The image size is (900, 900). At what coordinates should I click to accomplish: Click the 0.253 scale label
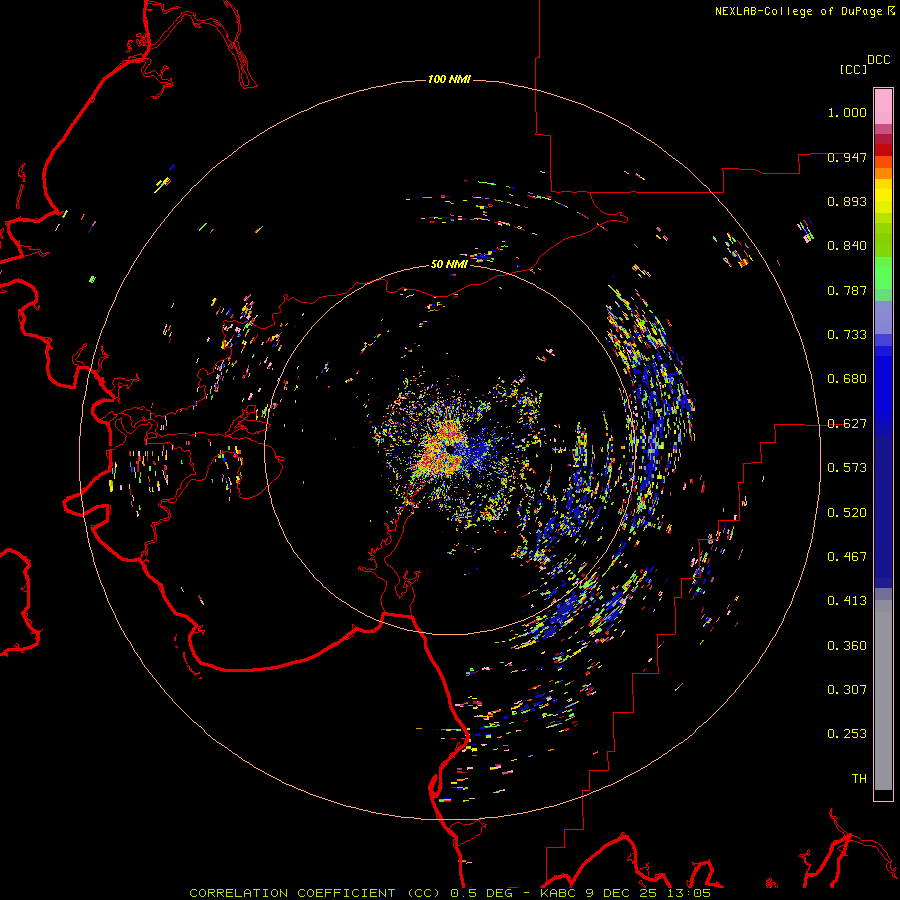(847, 734)
